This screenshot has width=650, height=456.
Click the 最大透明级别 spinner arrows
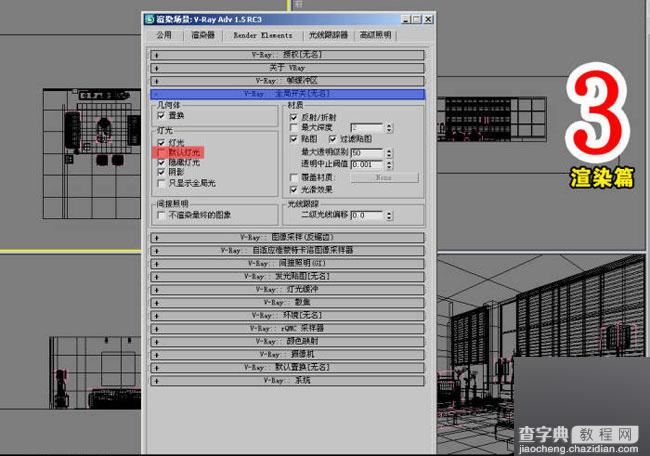[389, 153]
